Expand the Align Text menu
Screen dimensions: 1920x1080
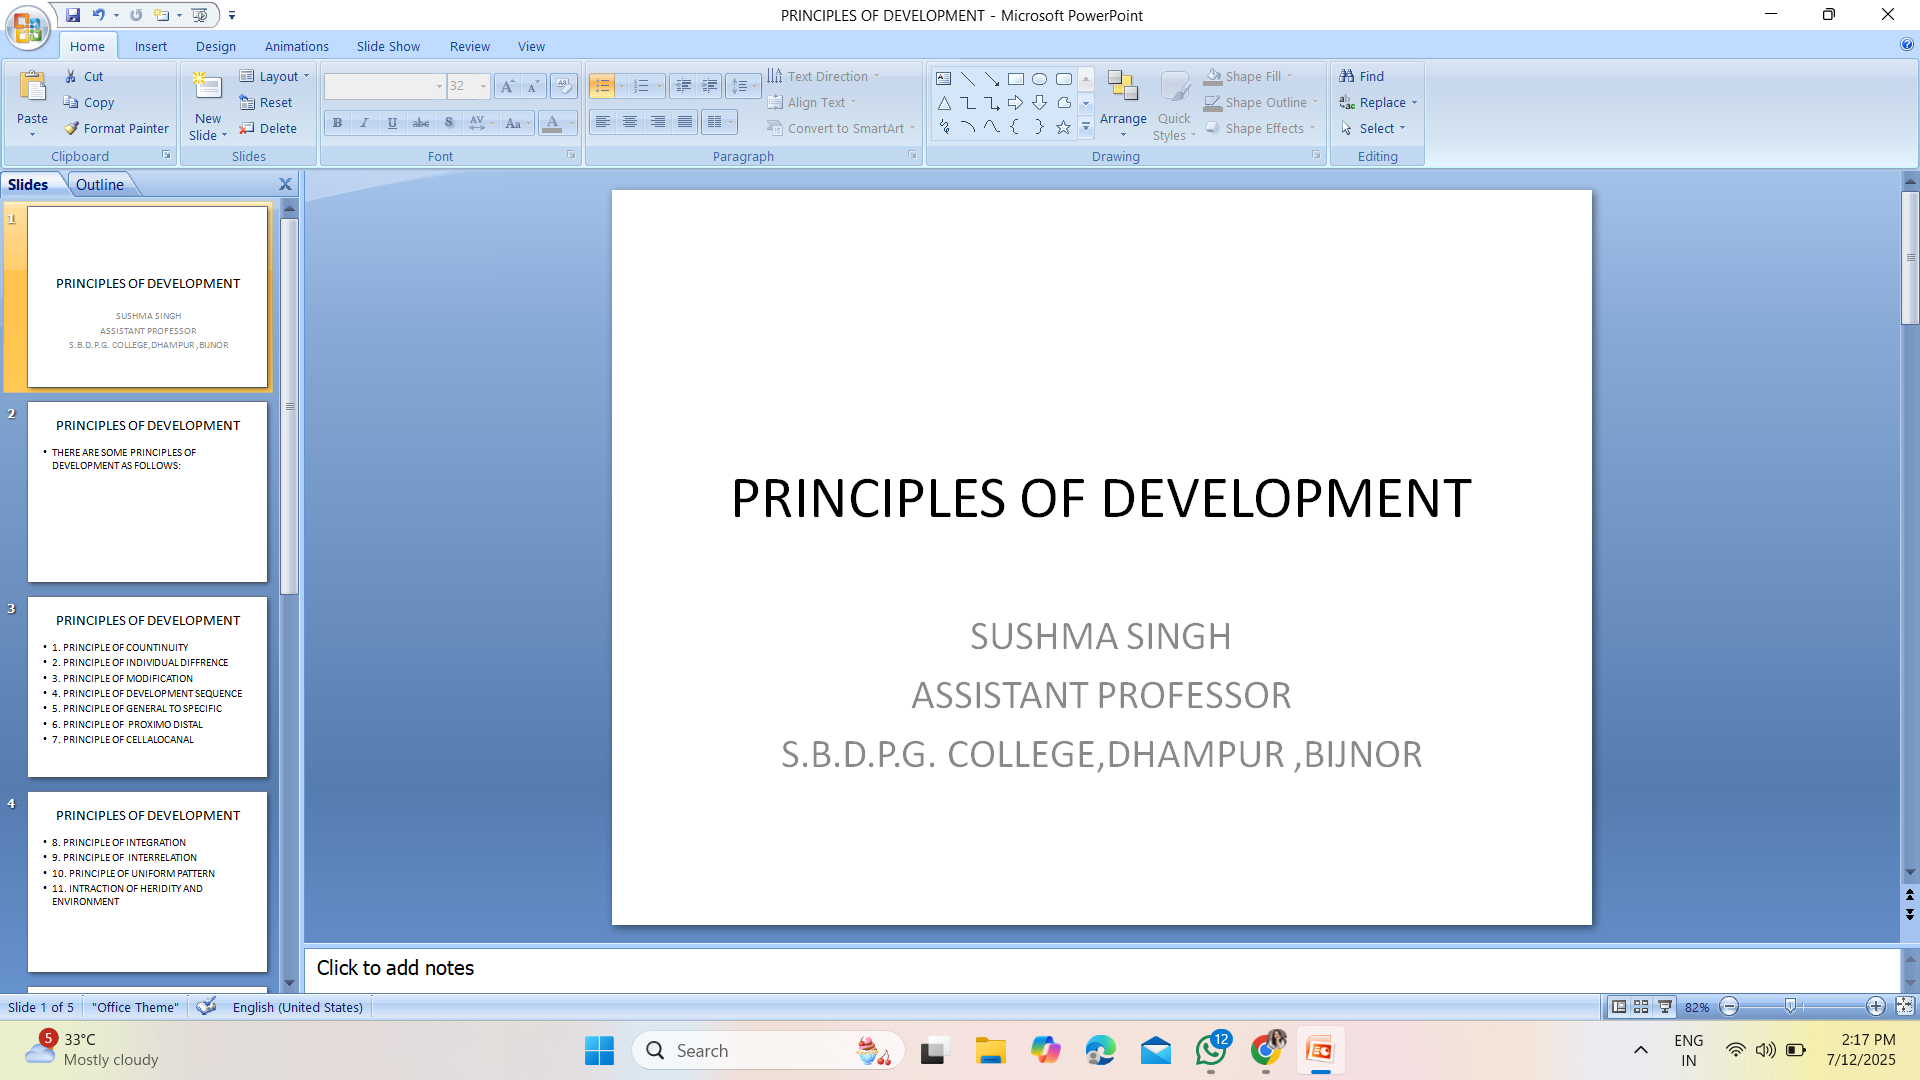point(813,102)
